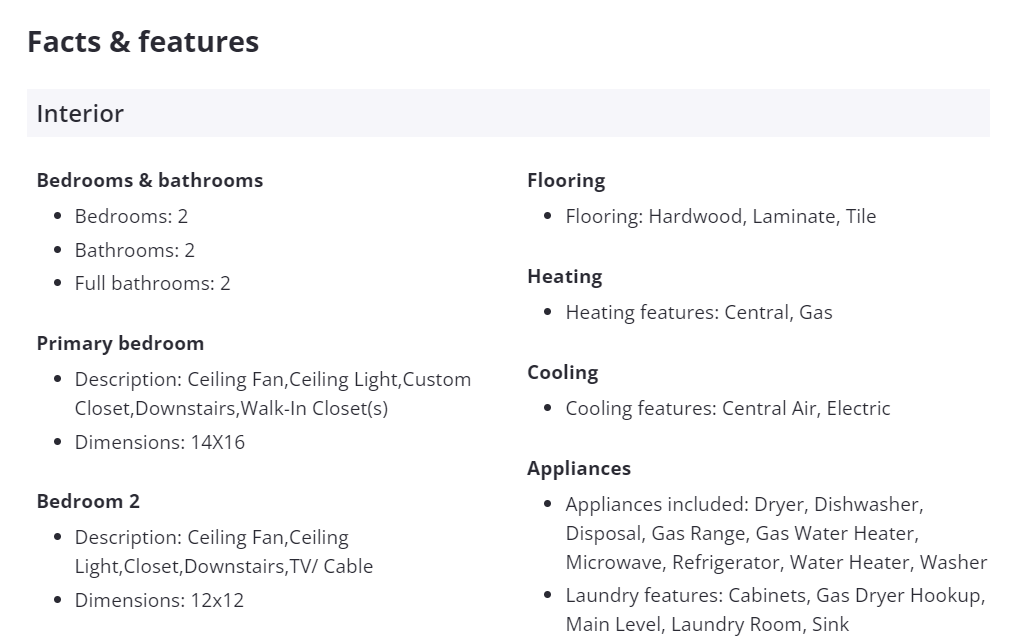Select the Dimensions: 14X16 entry

coord(159,442)
